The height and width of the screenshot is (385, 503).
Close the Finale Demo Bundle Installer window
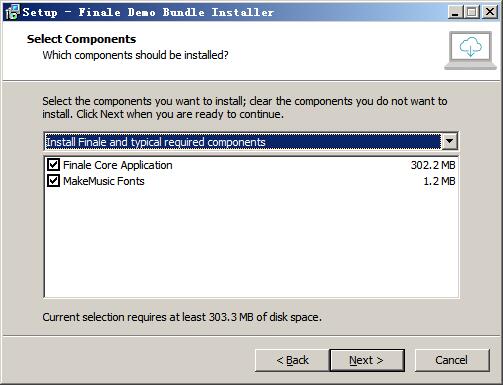(490, 12)
